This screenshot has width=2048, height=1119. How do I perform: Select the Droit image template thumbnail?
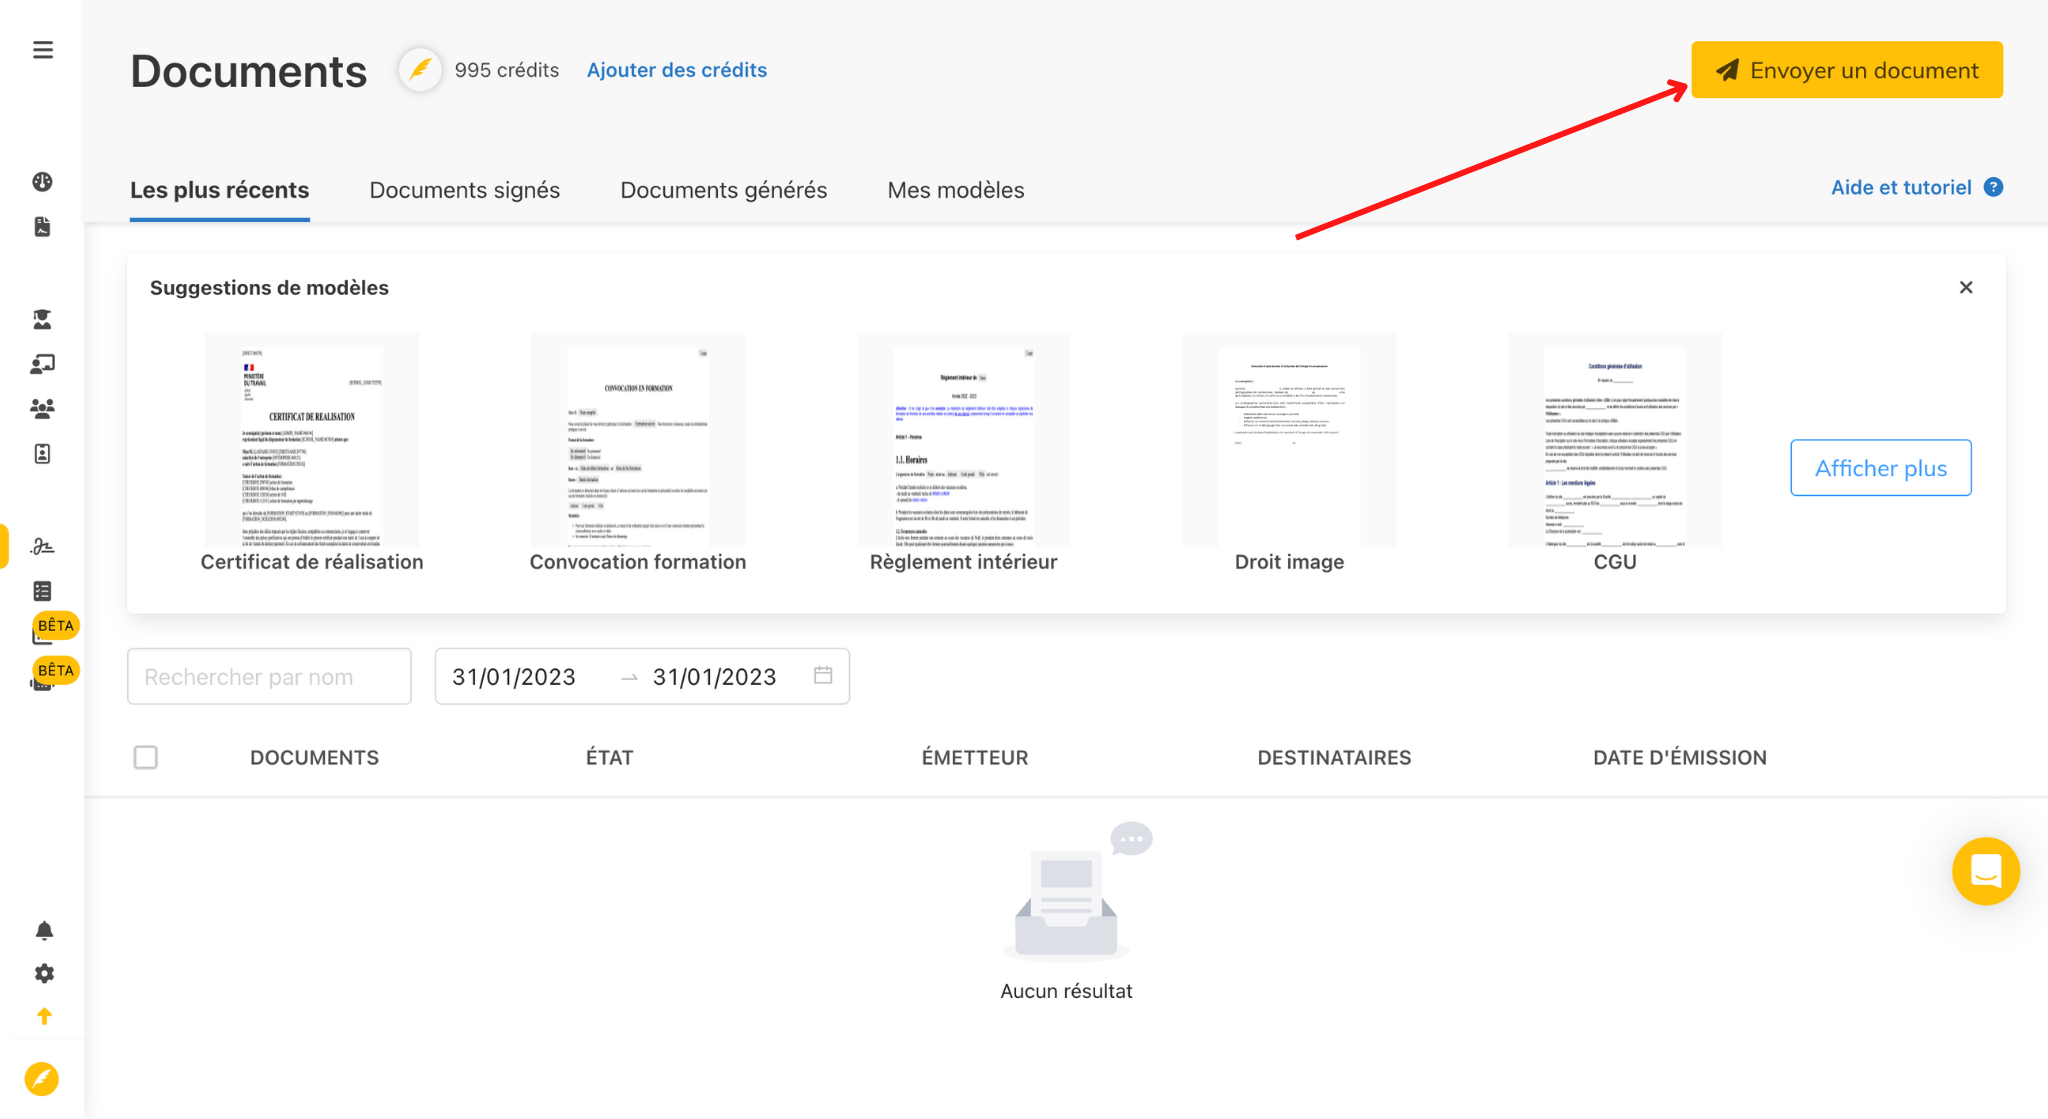(1290, 440)
